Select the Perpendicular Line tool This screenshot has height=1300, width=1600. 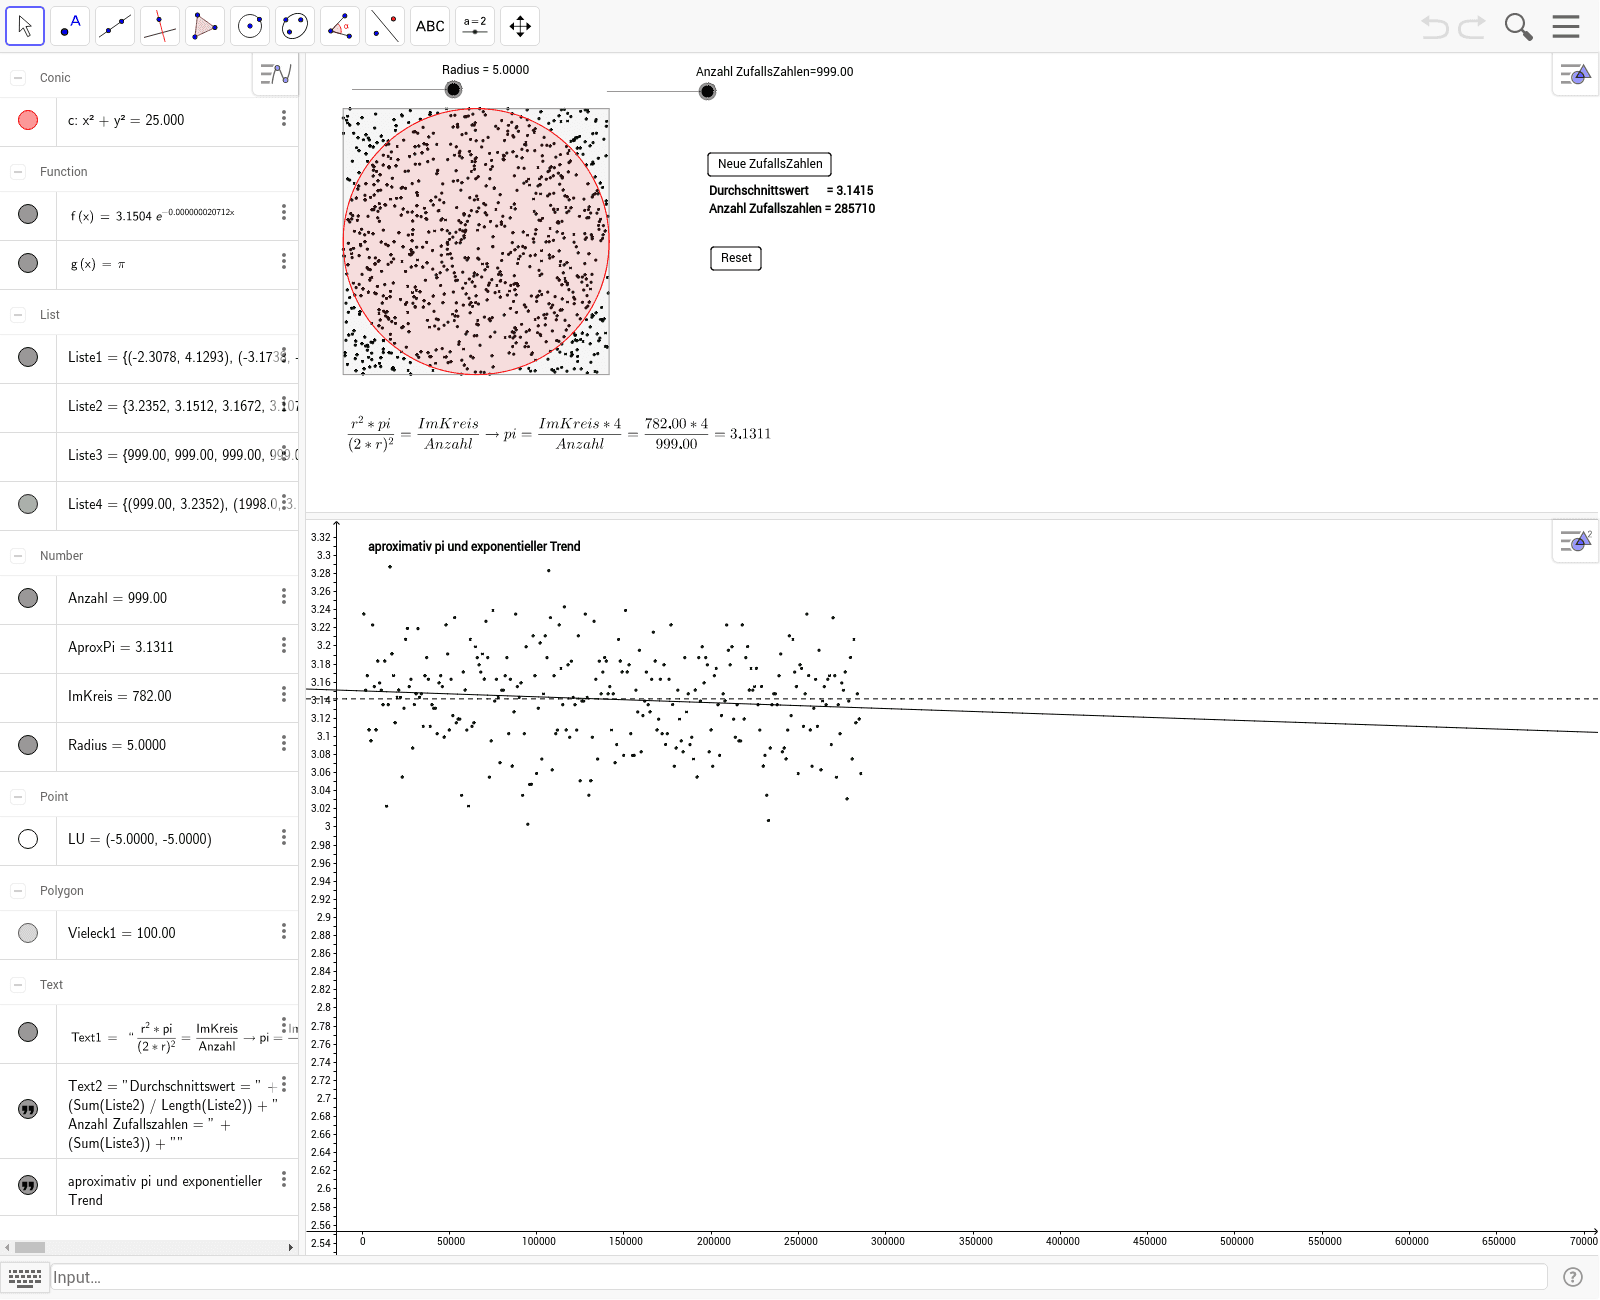160,26
